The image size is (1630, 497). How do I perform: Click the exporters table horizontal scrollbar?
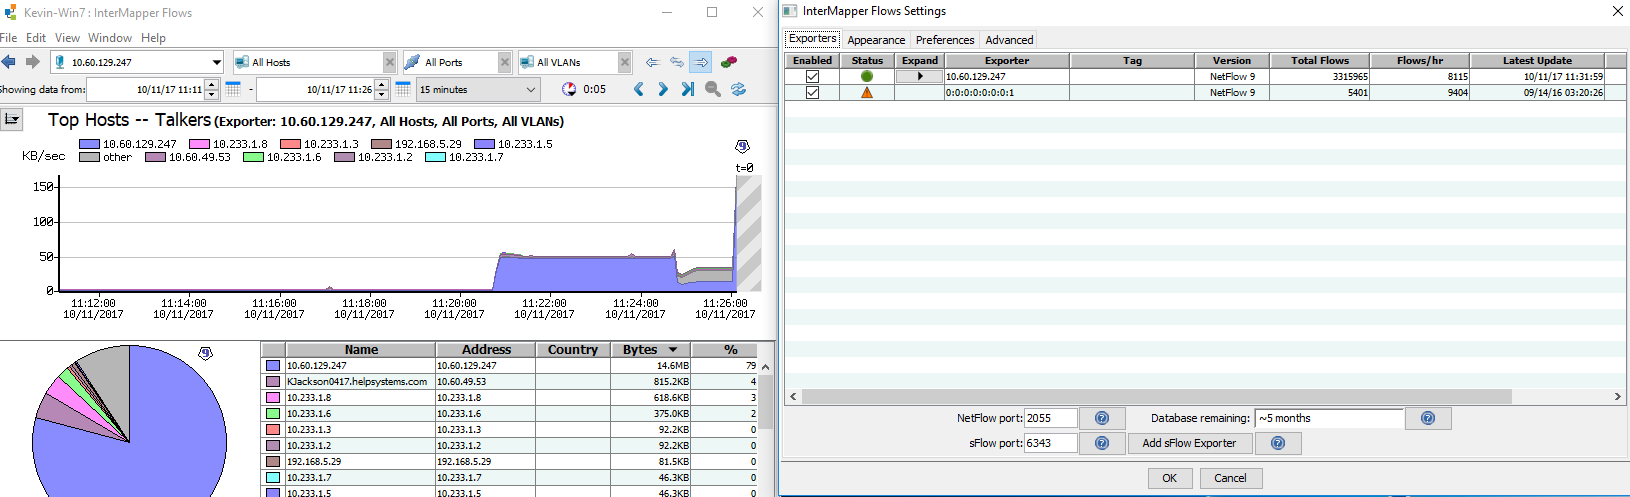1156,397
